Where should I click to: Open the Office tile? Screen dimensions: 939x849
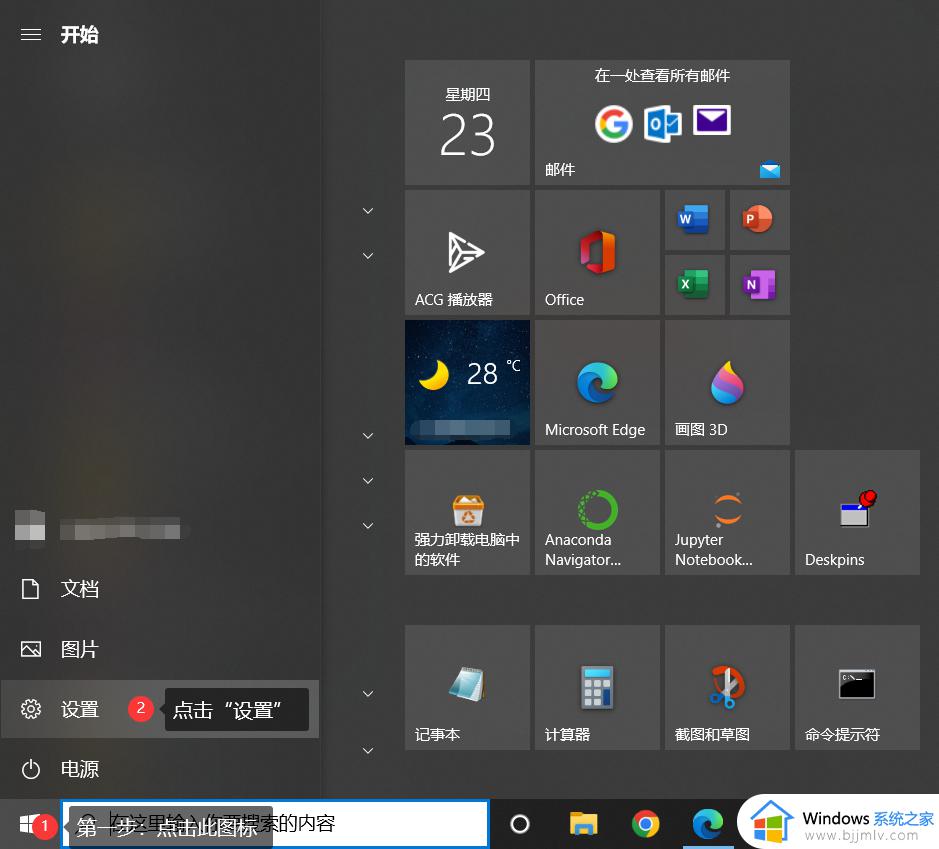[597, 252]
